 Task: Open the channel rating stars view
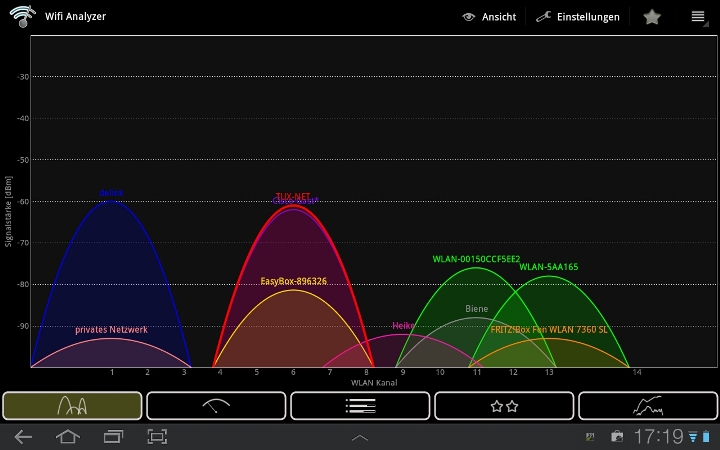pos(504,405)
